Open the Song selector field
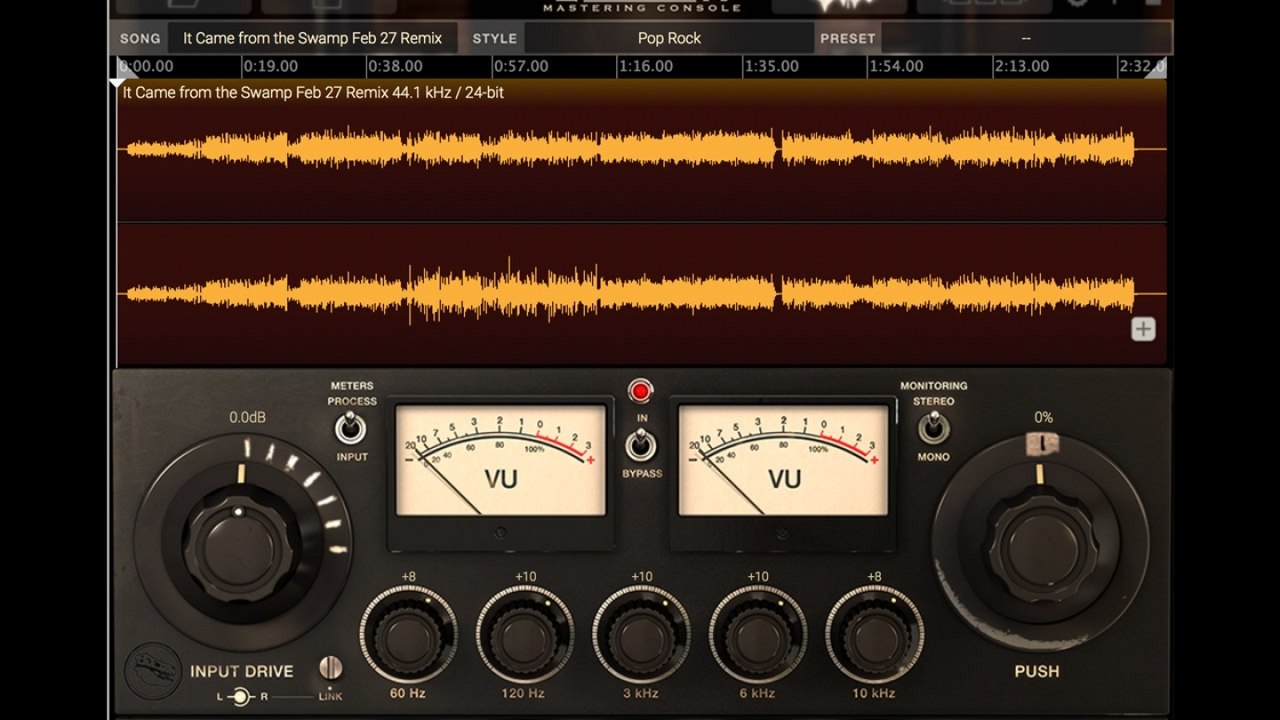 [312, 38]
